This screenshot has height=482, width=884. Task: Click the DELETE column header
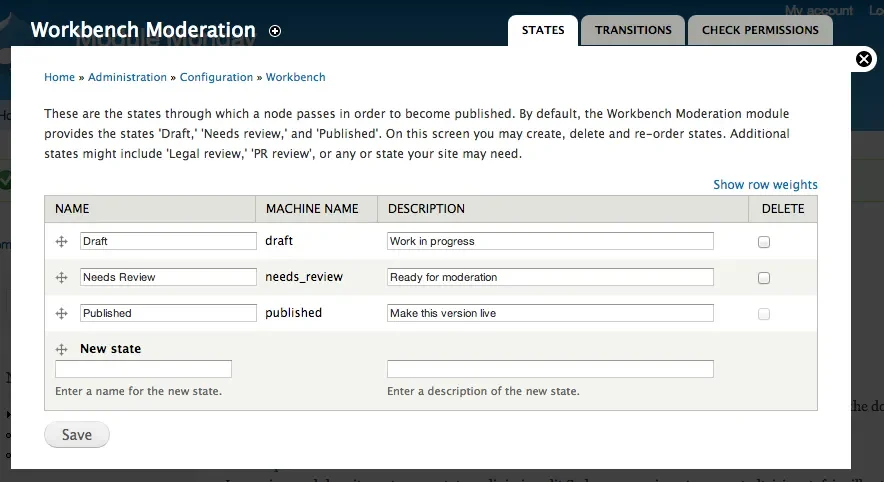click(x=783, y=209)
